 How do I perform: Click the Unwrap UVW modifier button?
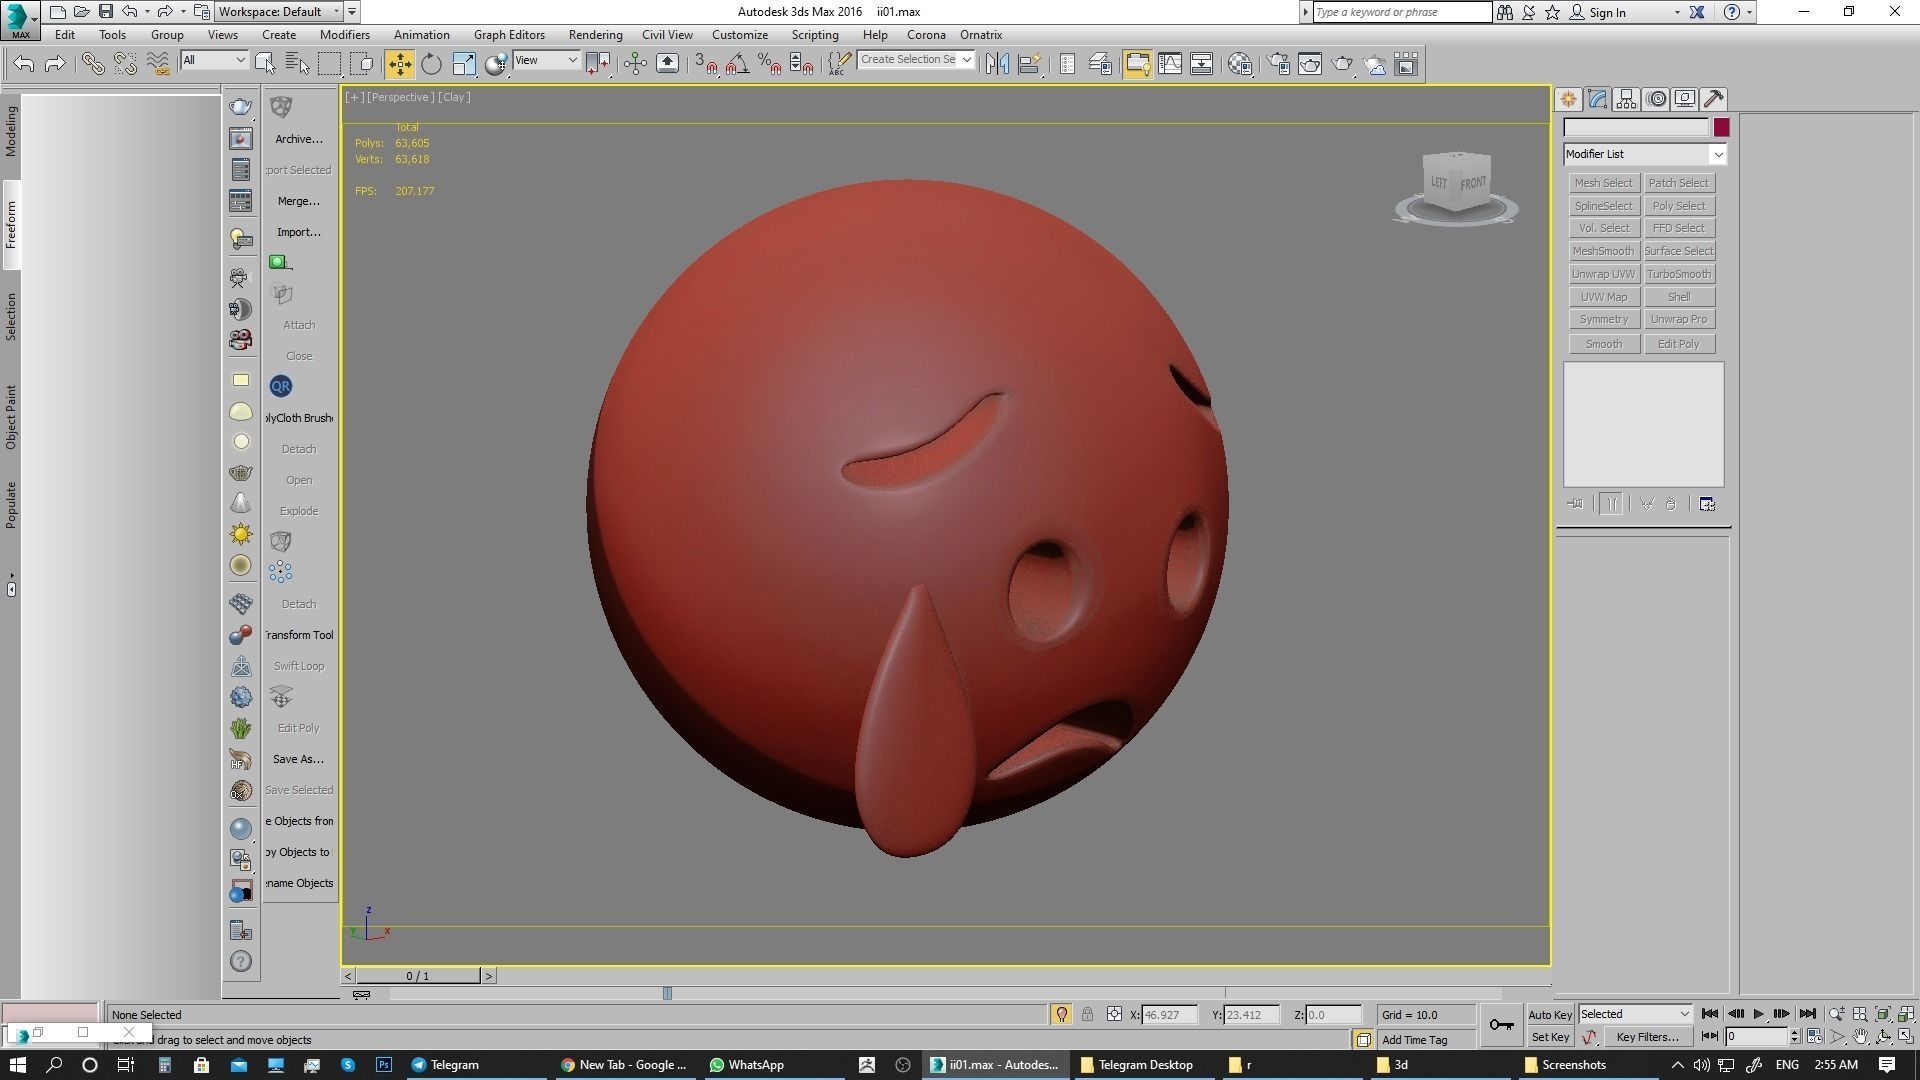pyautogui.click(x=1603, y=274)
